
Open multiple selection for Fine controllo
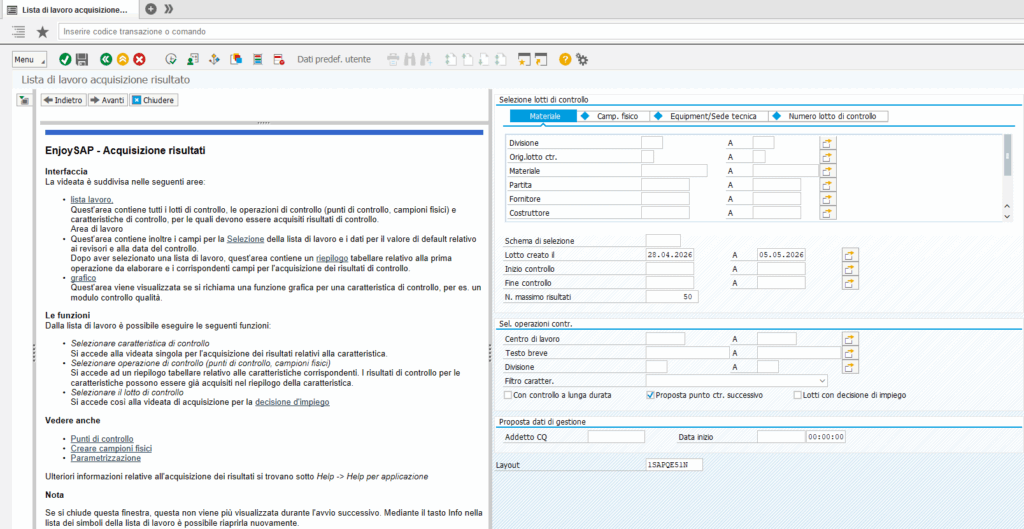click(850, 283)
